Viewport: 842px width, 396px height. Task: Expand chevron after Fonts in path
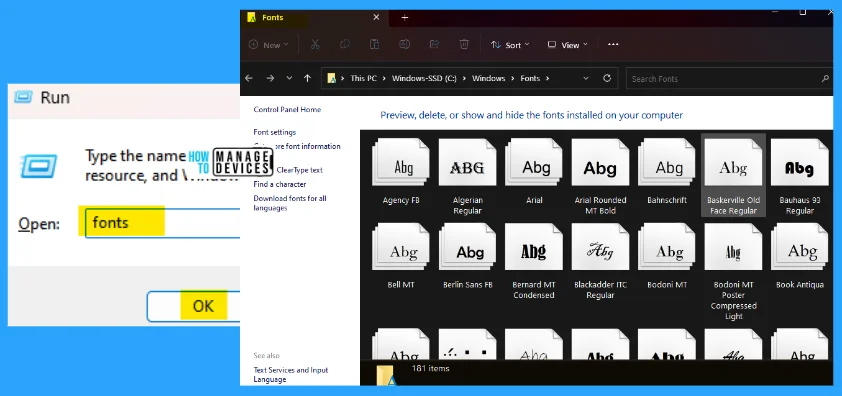coord(547,78)
